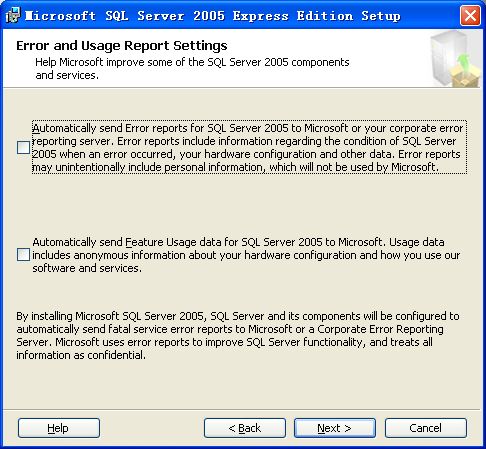486x449 pixels.
Task: Click the 'By installing Microsoft SQL Server' paragraph
Action: pos(238,335)
